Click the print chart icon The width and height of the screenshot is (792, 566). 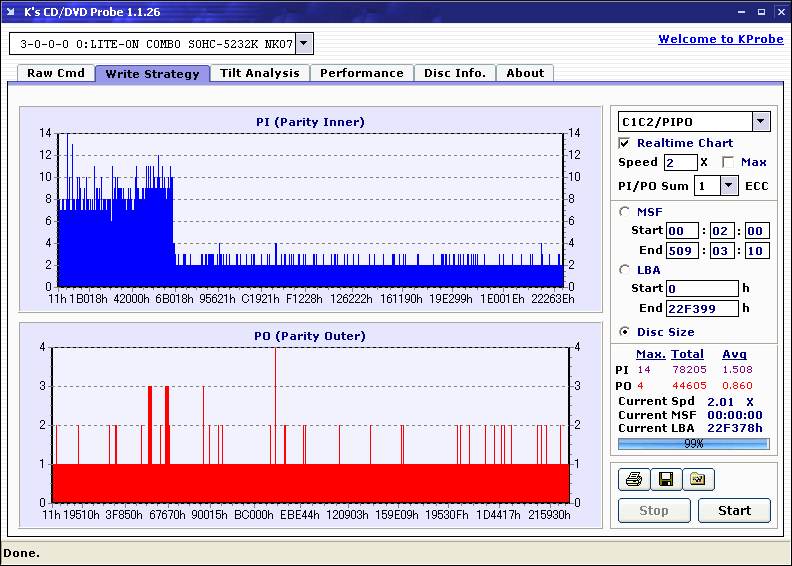633,480
